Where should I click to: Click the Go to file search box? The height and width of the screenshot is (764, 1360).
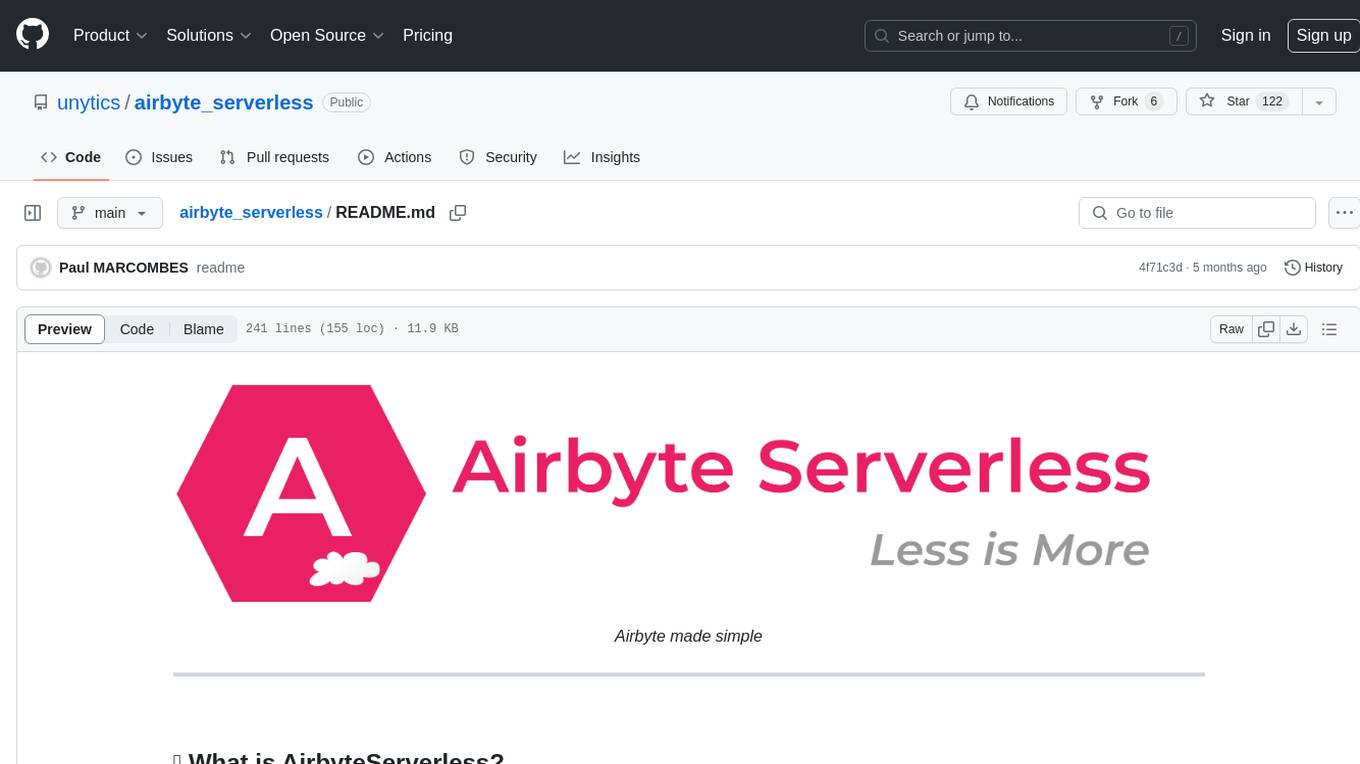point(1197,213)
